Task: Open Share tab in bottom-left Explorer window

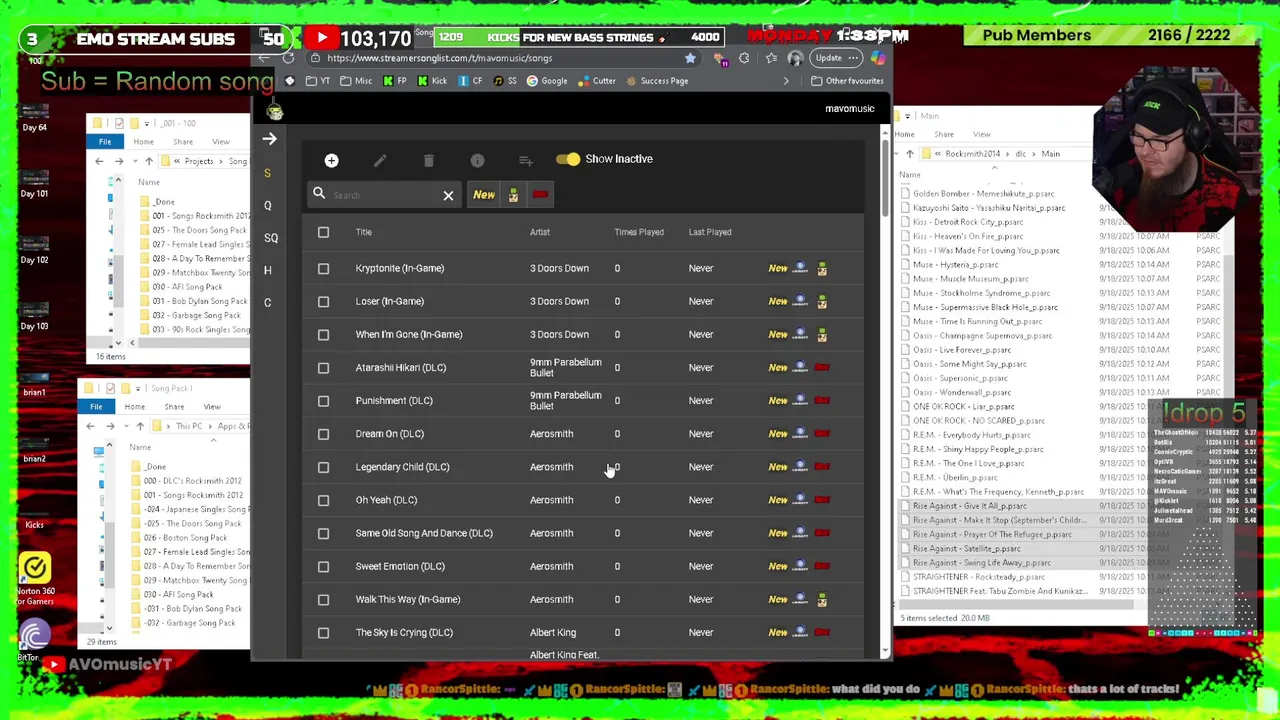Action: coord(174,407)
